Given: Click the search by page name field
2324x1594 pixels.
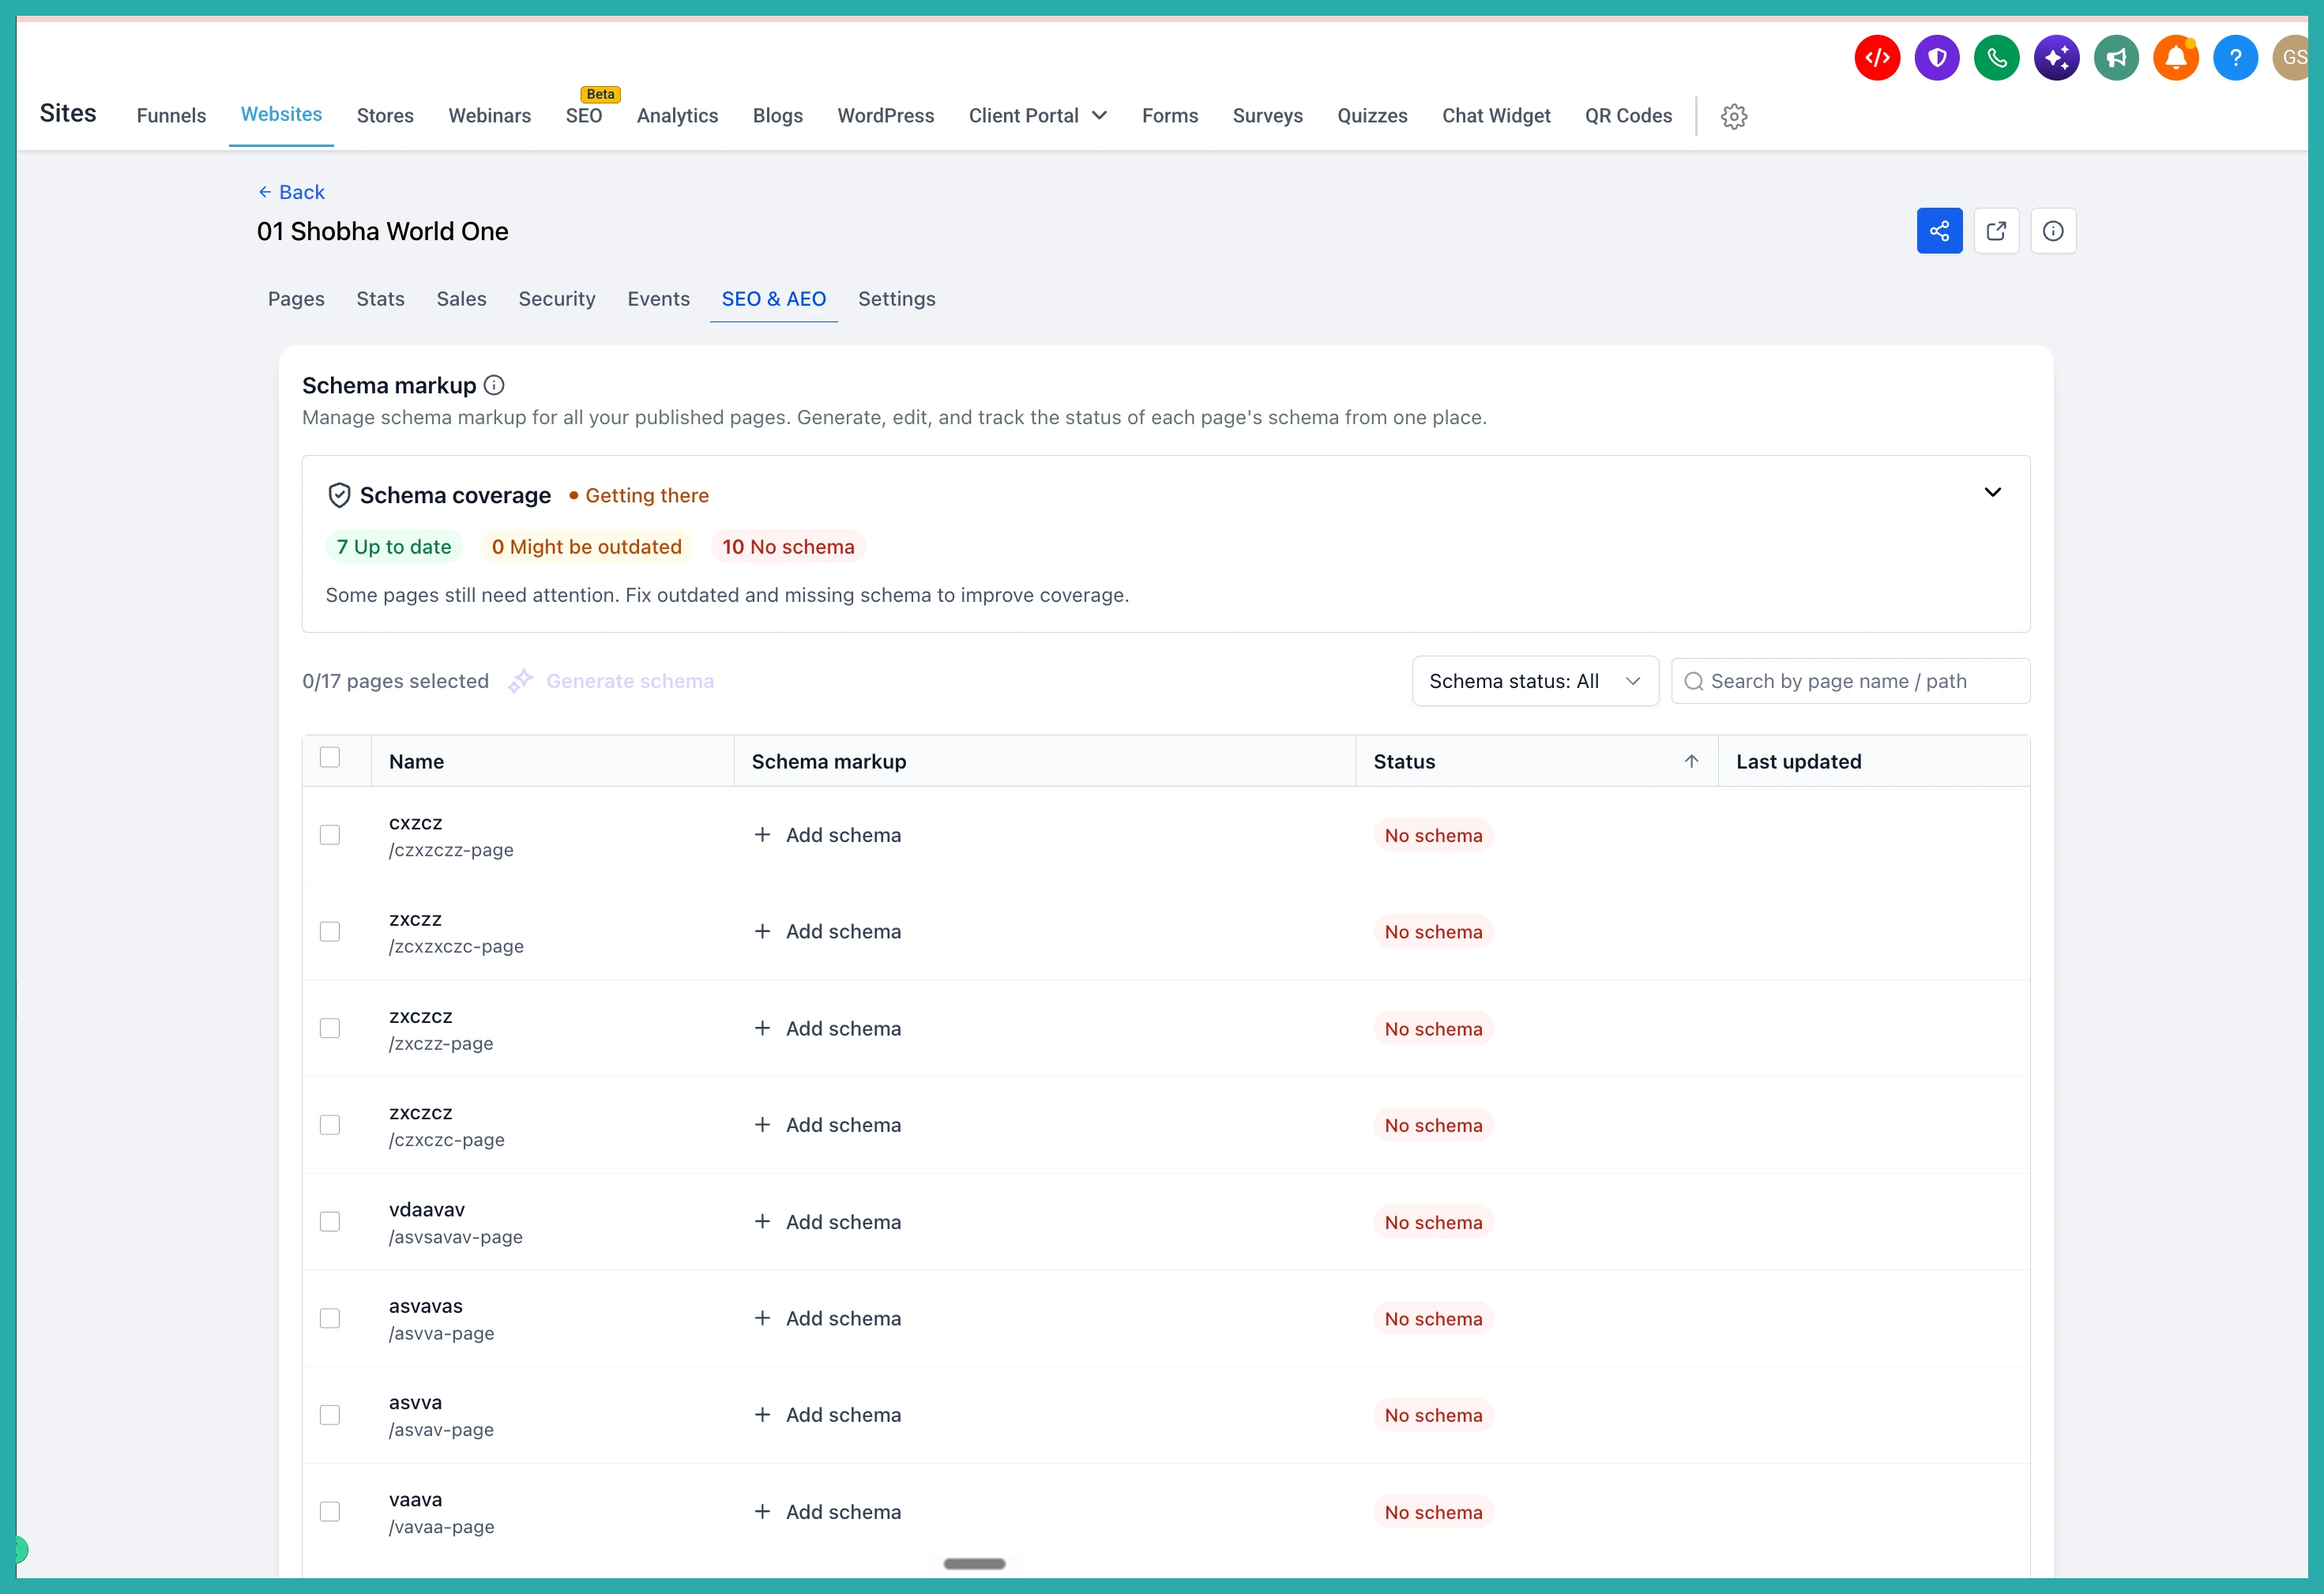Looking at the screenshot, I should point(1850,681).
